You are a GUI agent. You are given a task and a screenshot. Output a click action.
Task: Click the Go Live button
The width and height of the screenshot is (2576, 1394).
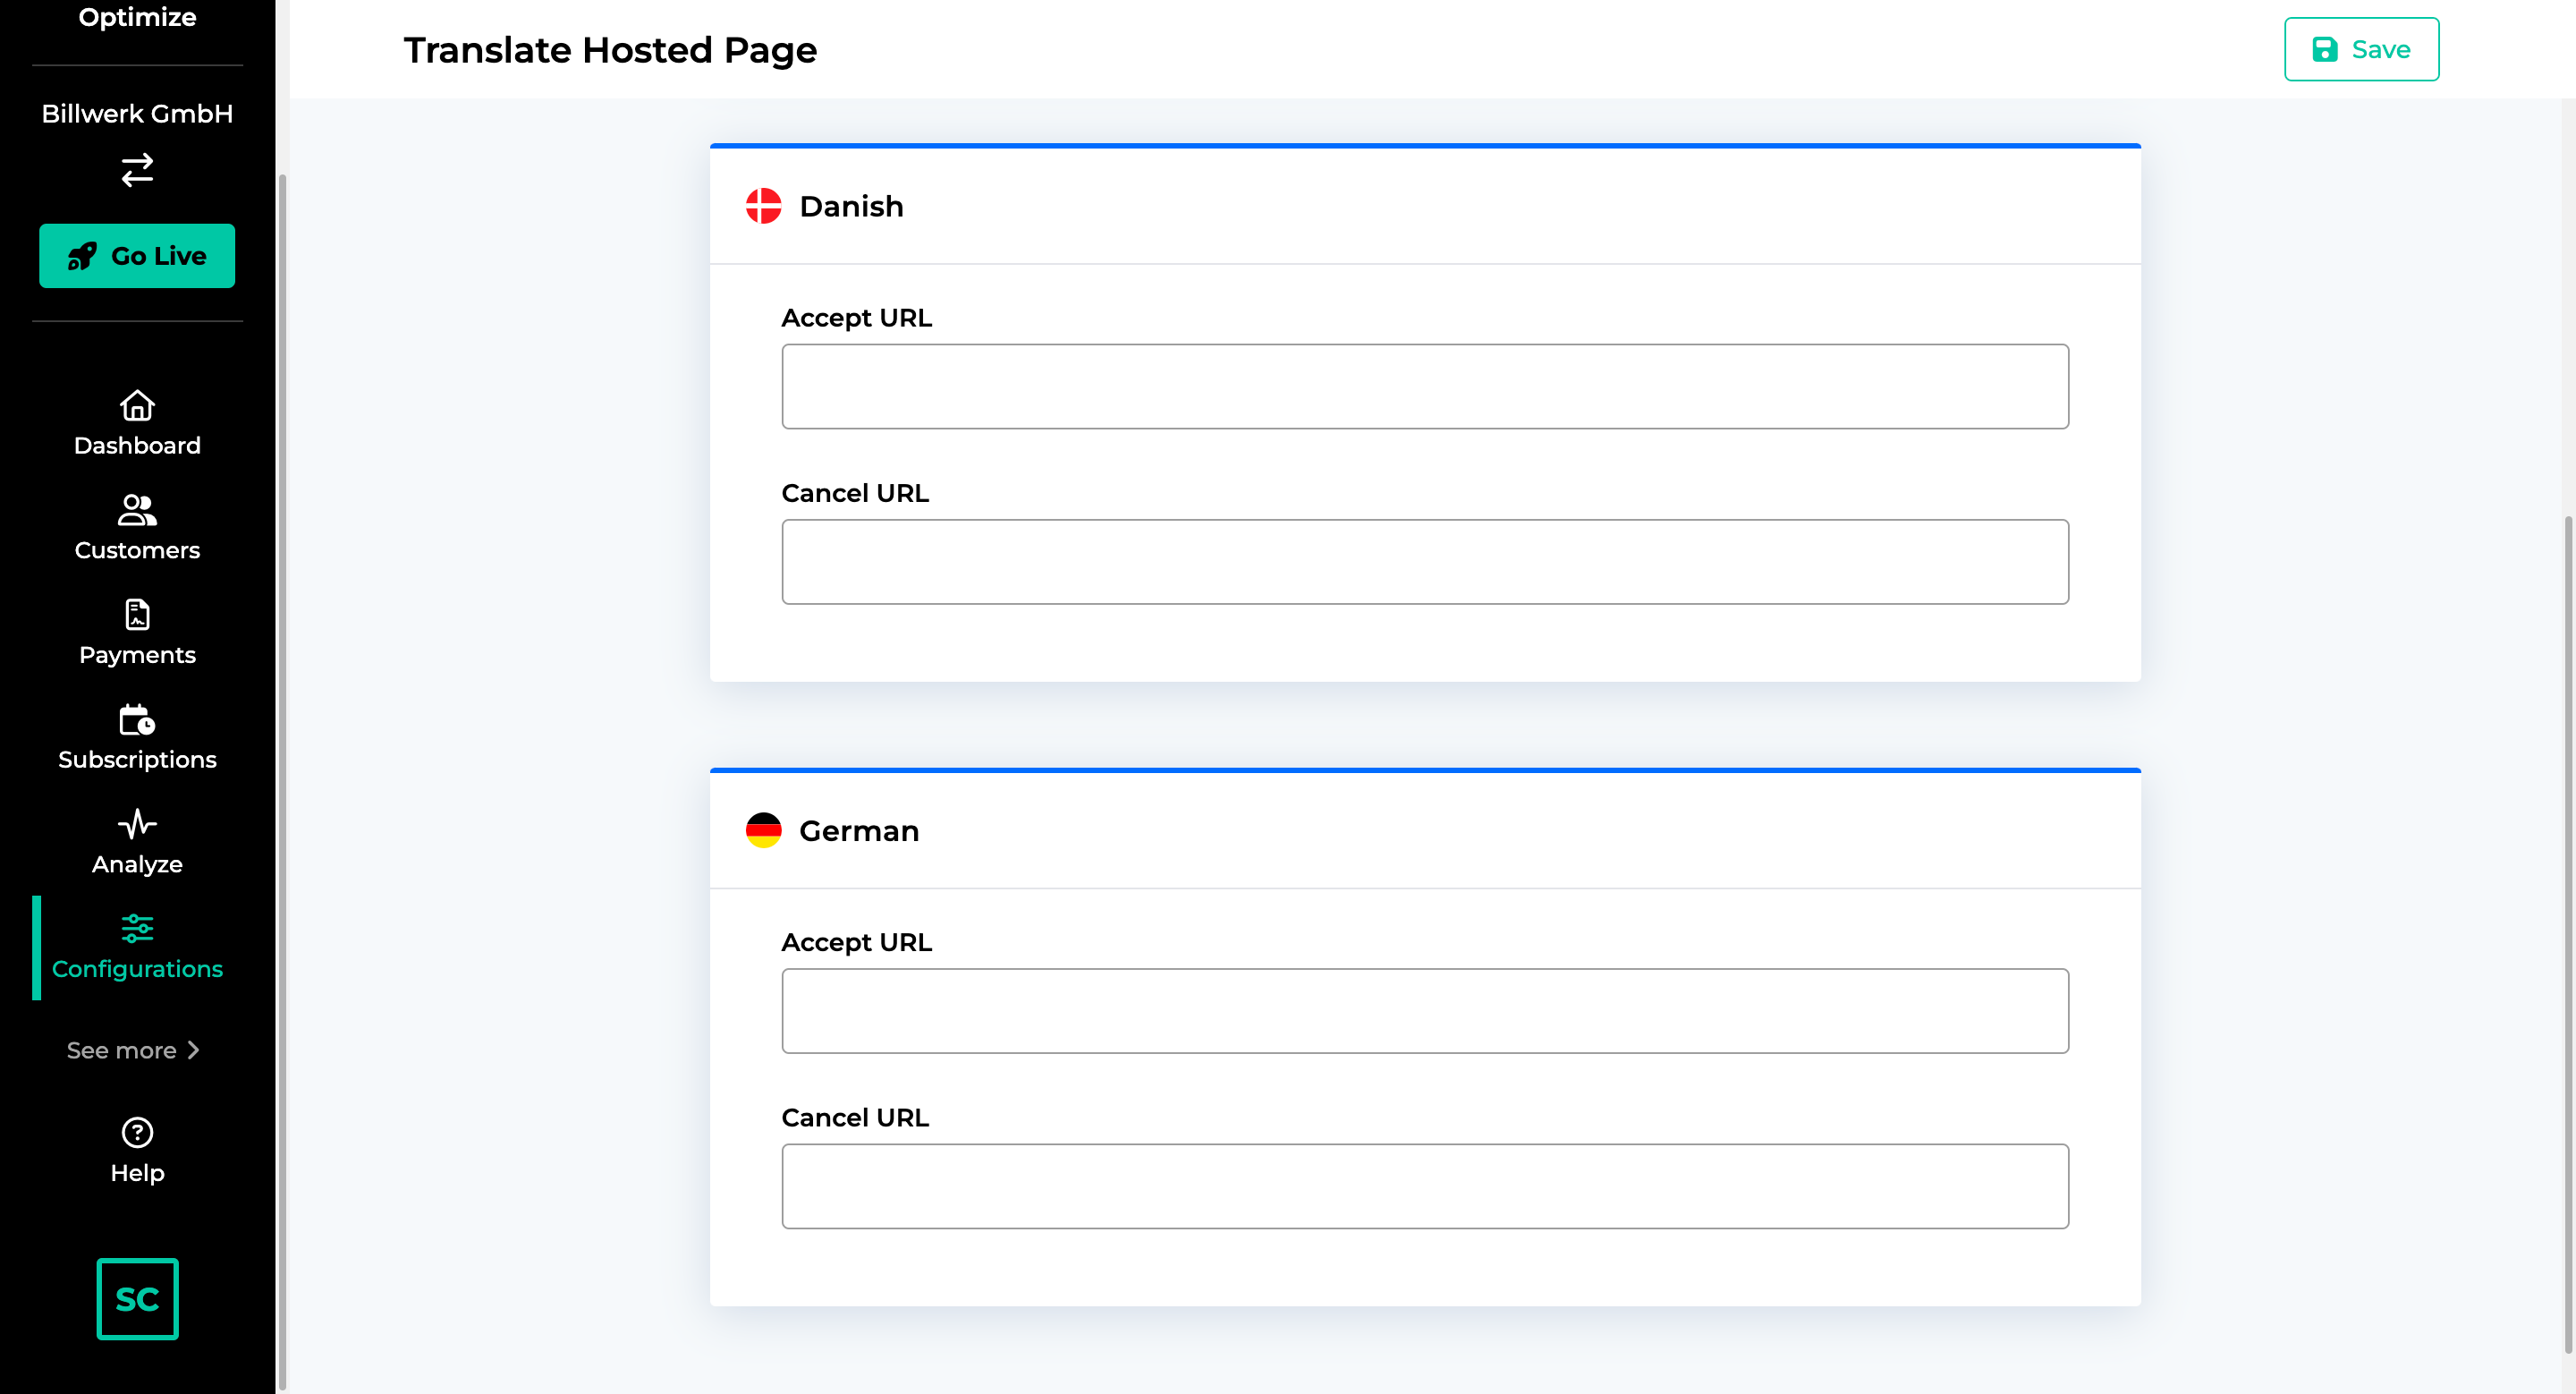coord(137,256)
